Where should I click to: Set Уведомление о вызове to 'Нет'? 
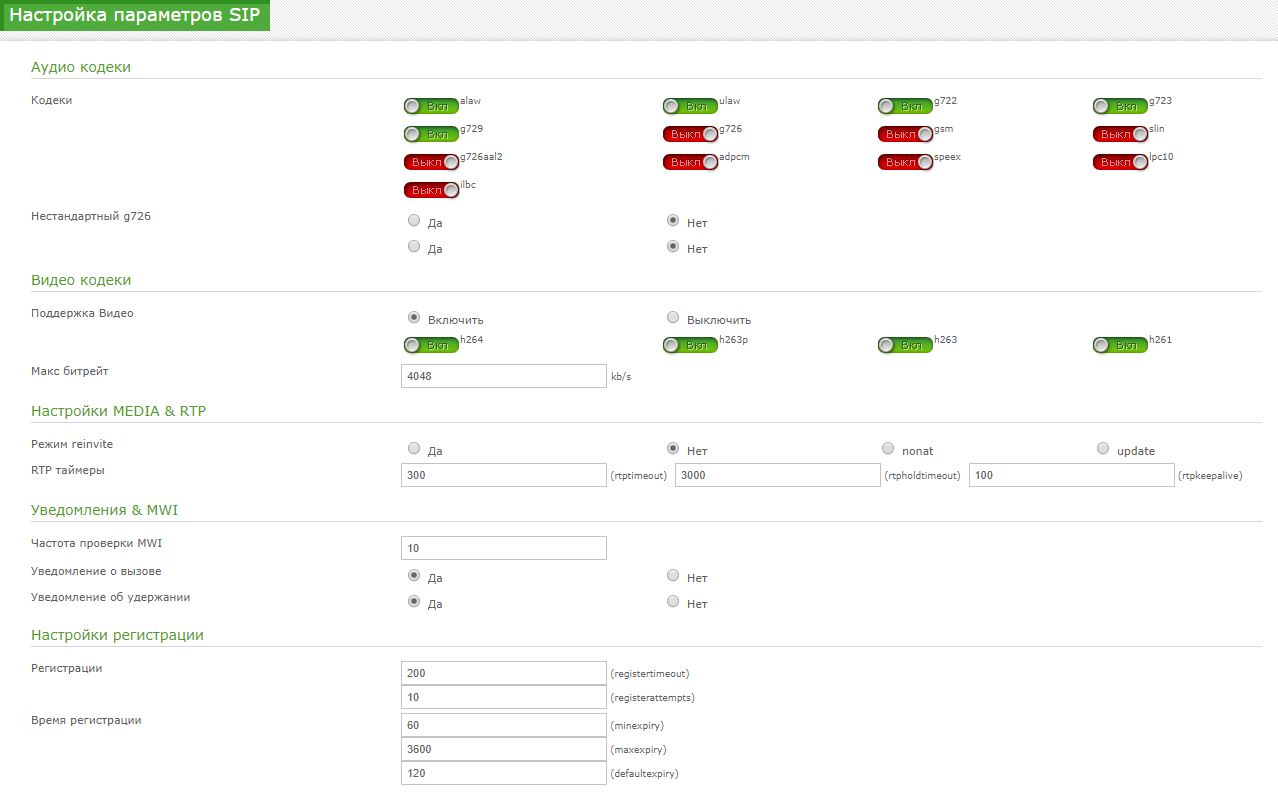[x=673, y=576]
